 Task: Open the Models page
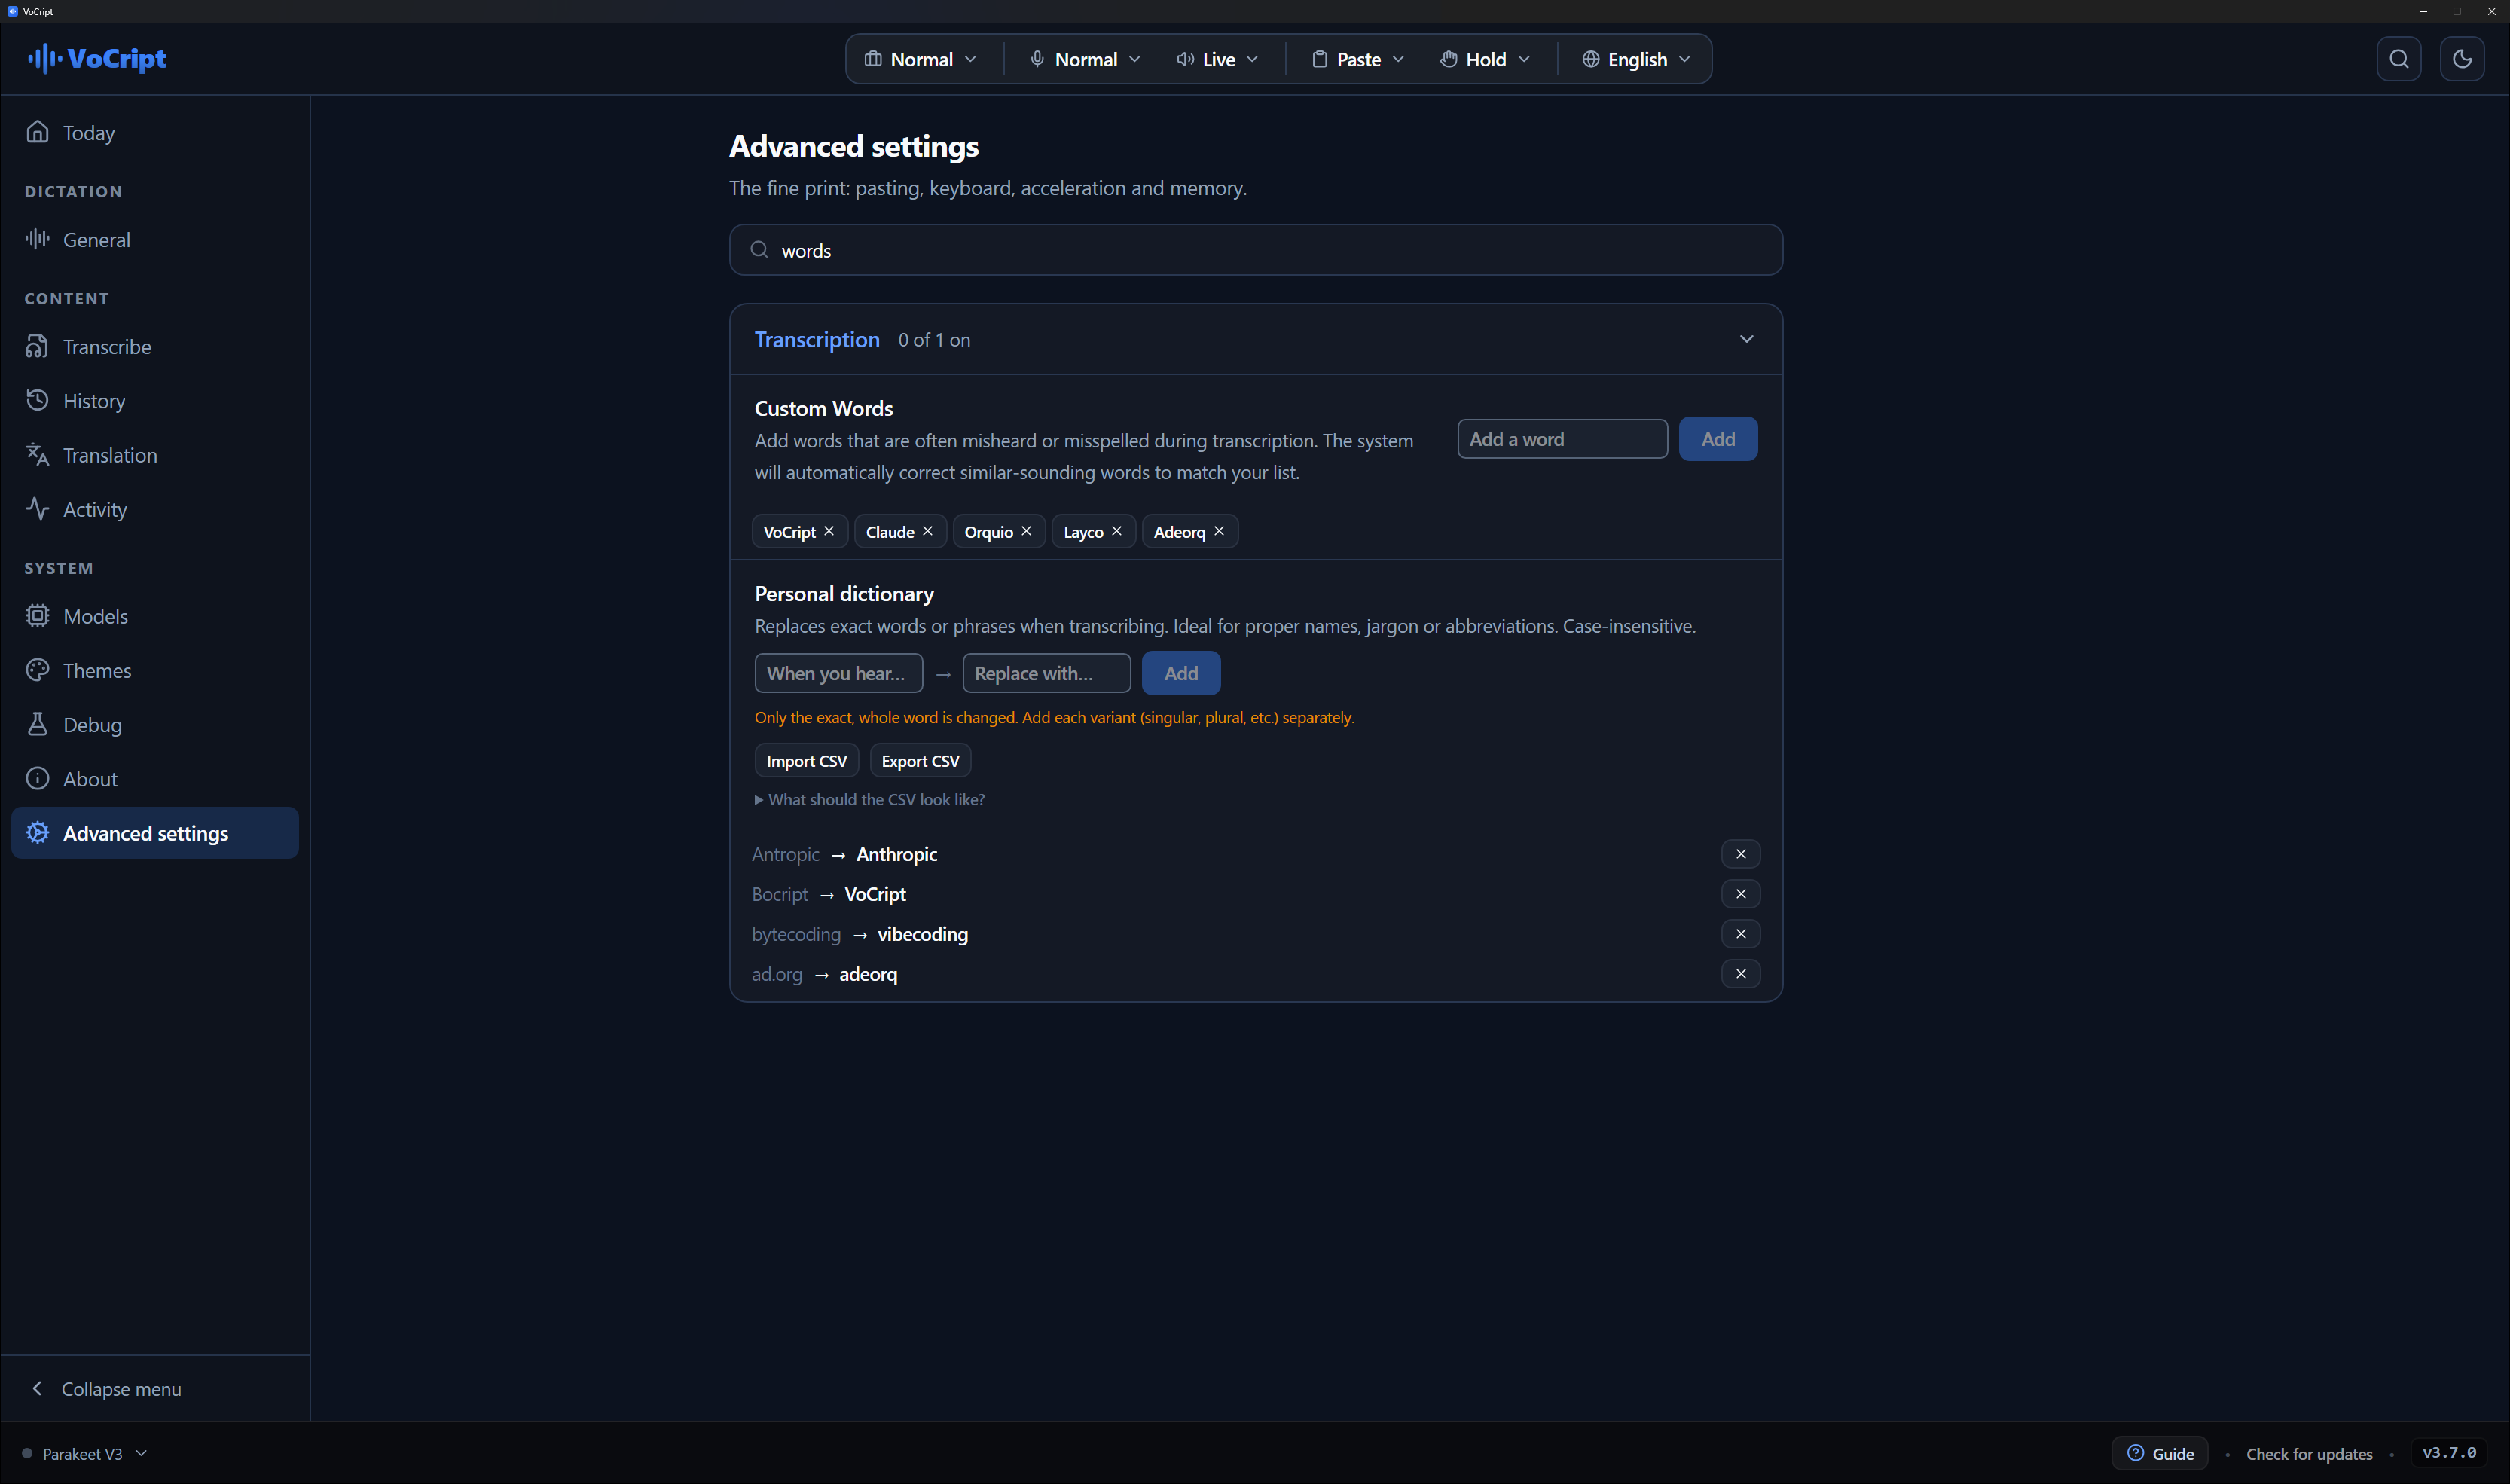pyautogui.click(x=155, y=616)
